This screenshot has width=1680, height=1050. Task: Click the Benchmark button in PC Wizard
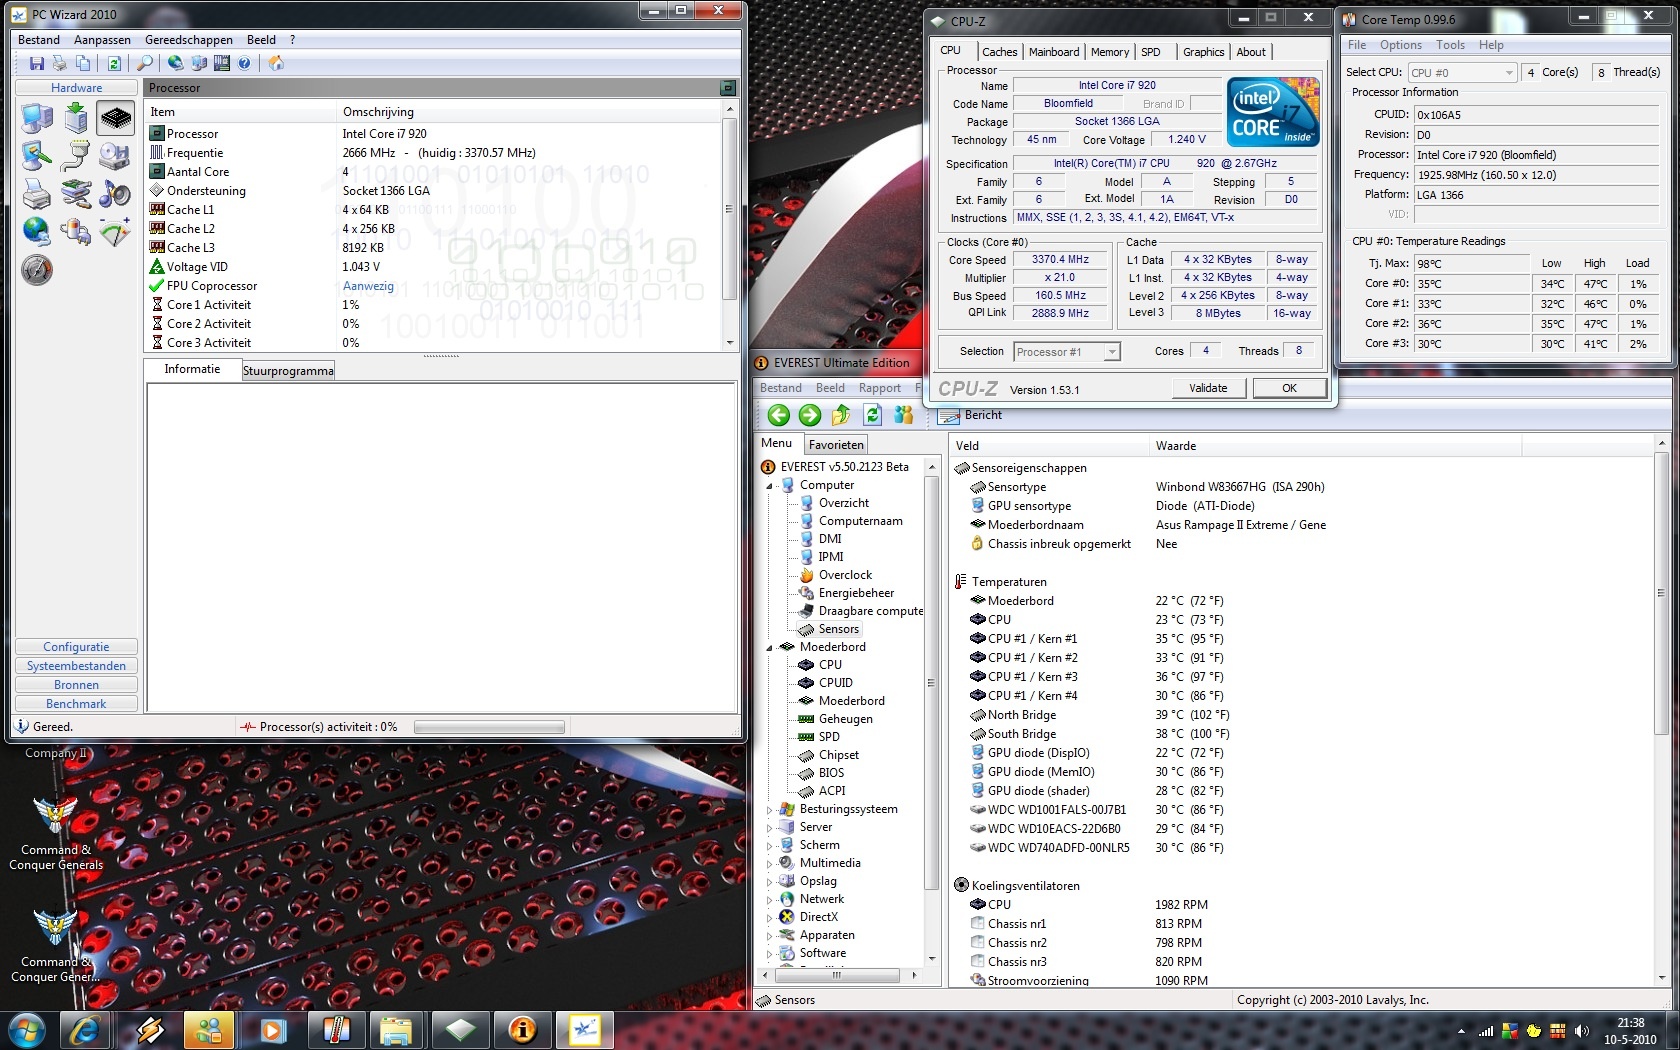click(76, 704)
